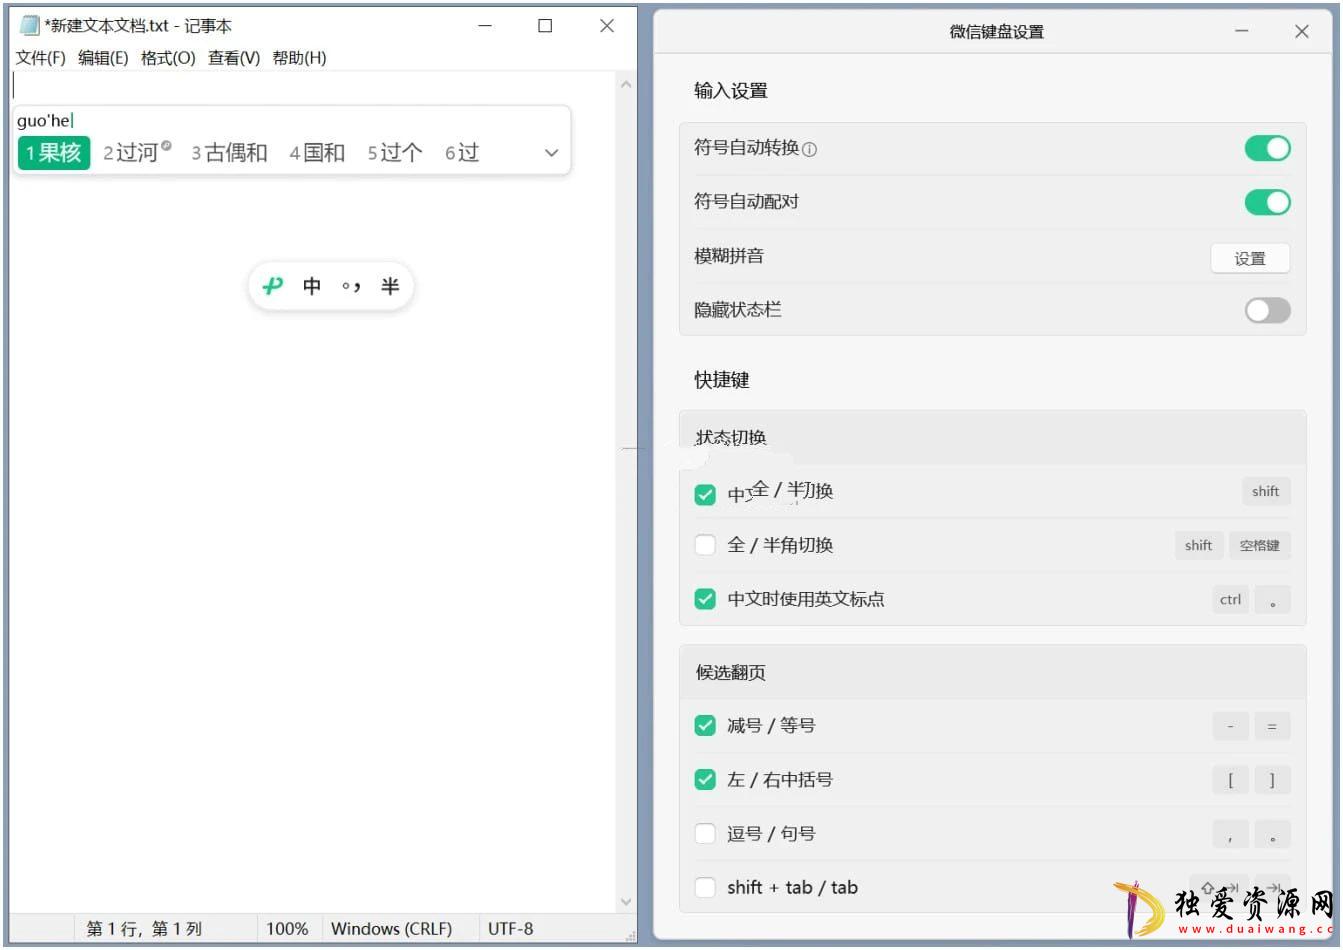Click 快捷键 section heading
1343x950 pixels.
coord(722,380)
